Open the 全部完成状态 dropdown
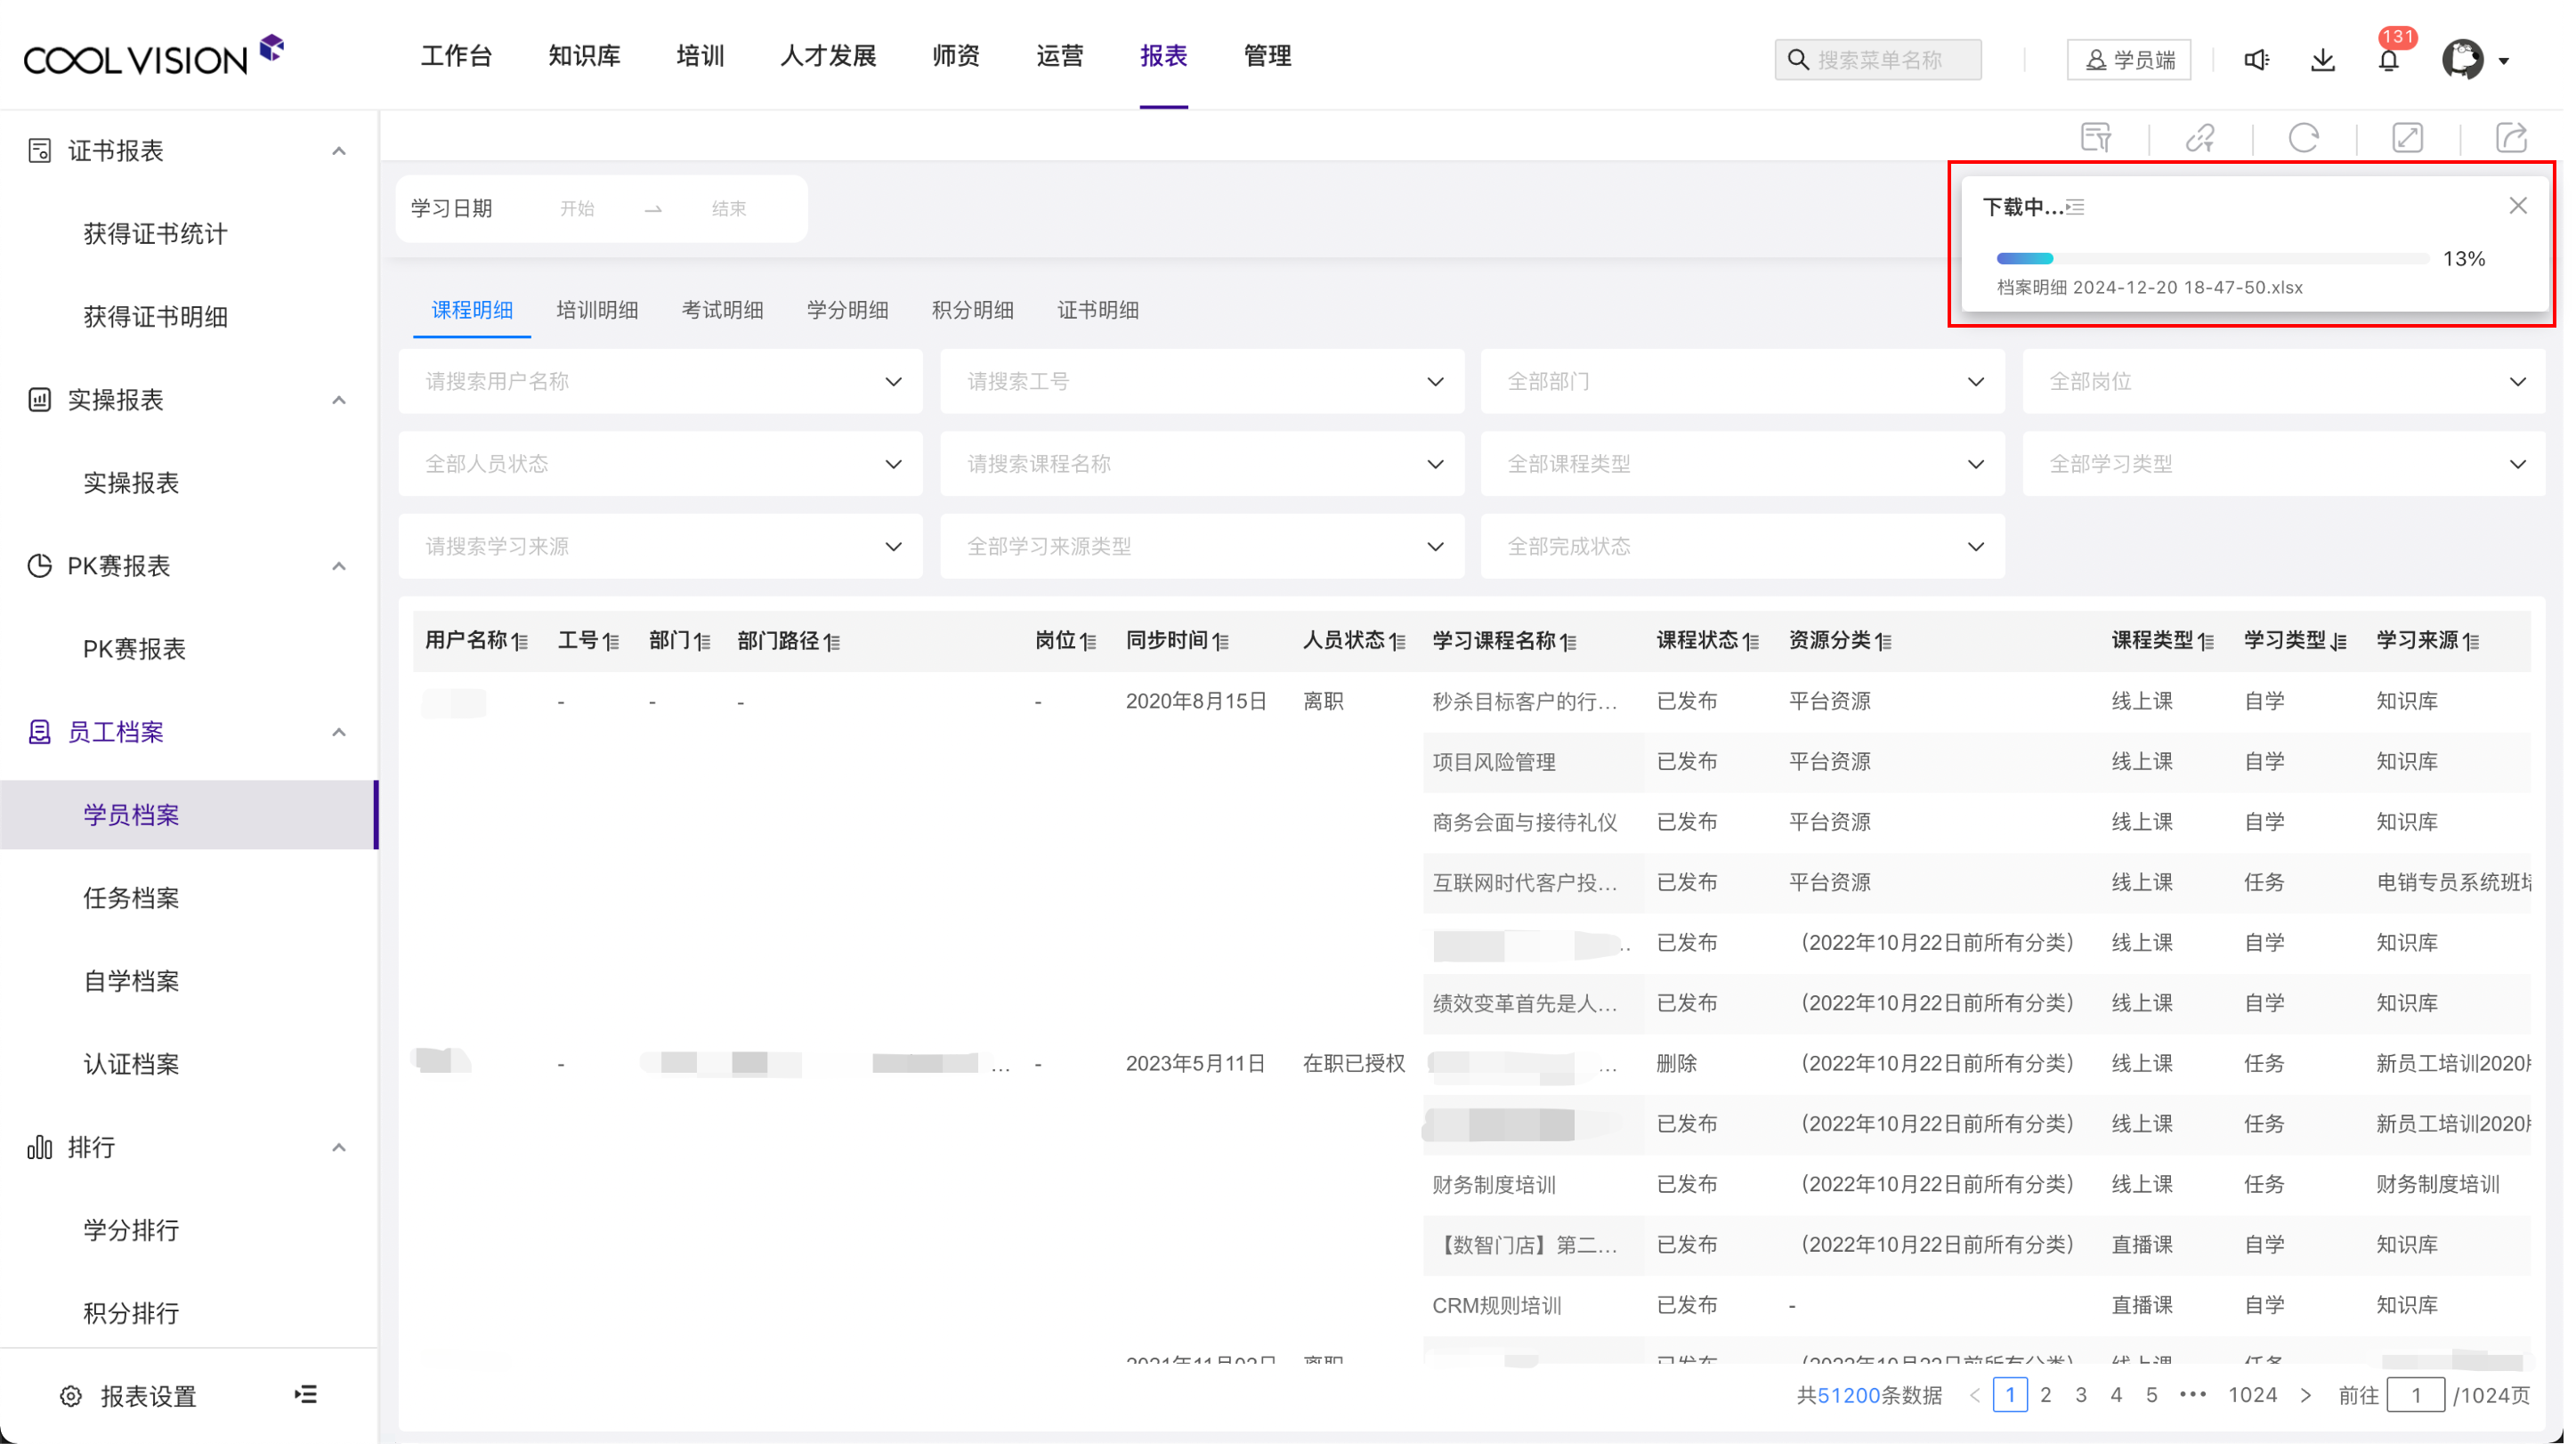2576x1444 pixels. pos(1743,546)
